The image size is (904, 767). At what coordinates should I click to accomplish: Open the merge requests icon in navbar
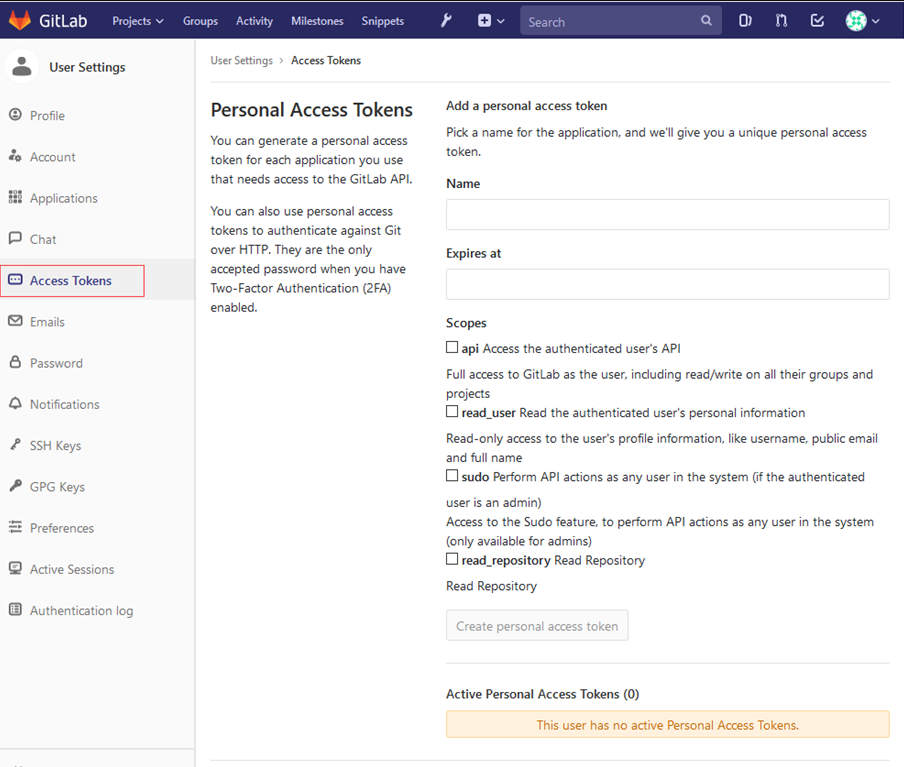pos(781,21)
